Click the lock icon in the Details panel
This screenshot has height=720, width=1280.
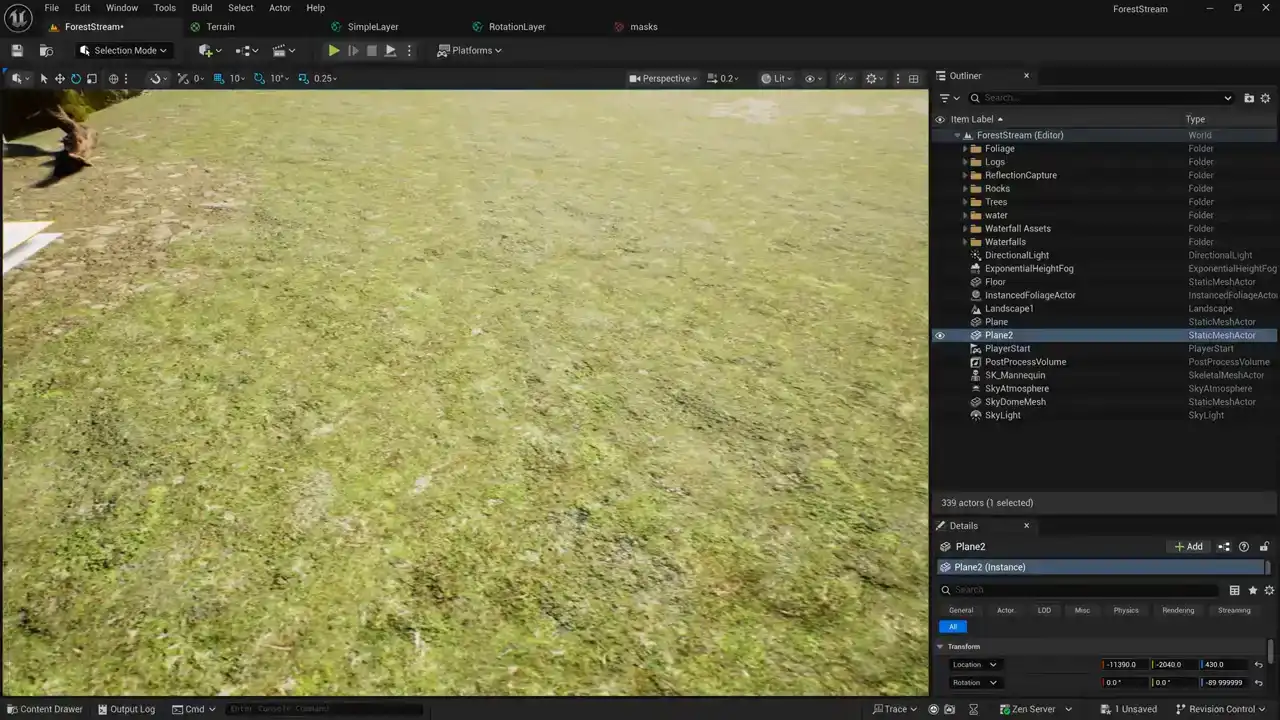1264,547
